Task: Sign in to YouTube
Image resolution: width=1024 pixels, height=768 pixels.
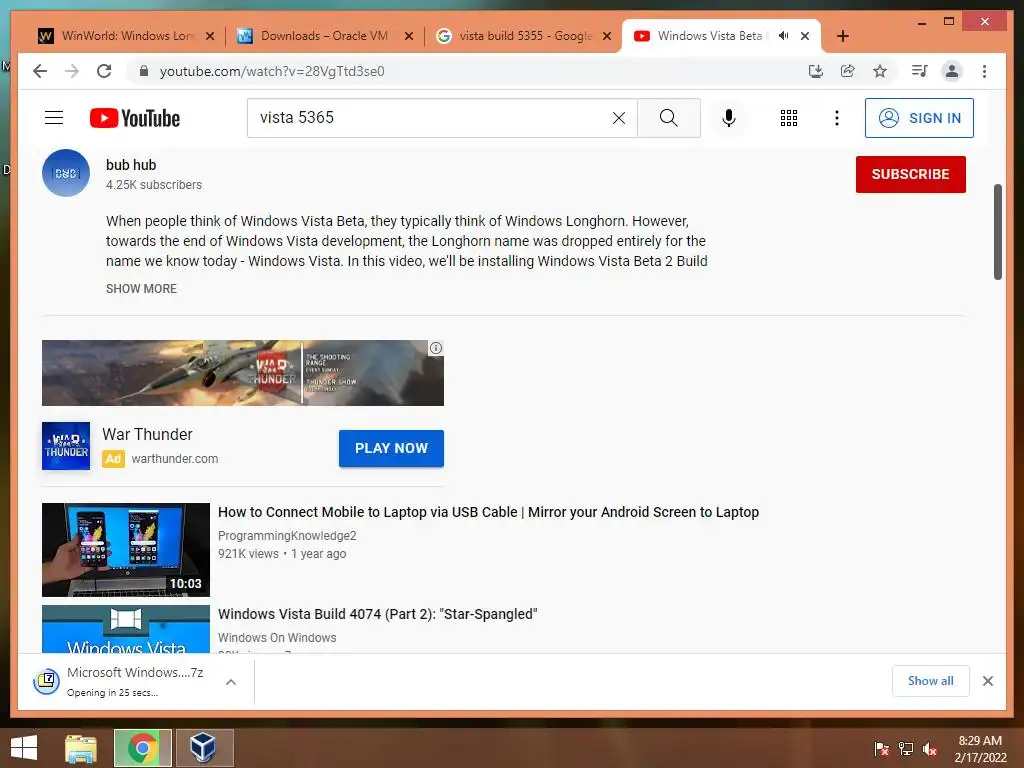Action: [x=919, y=118]
